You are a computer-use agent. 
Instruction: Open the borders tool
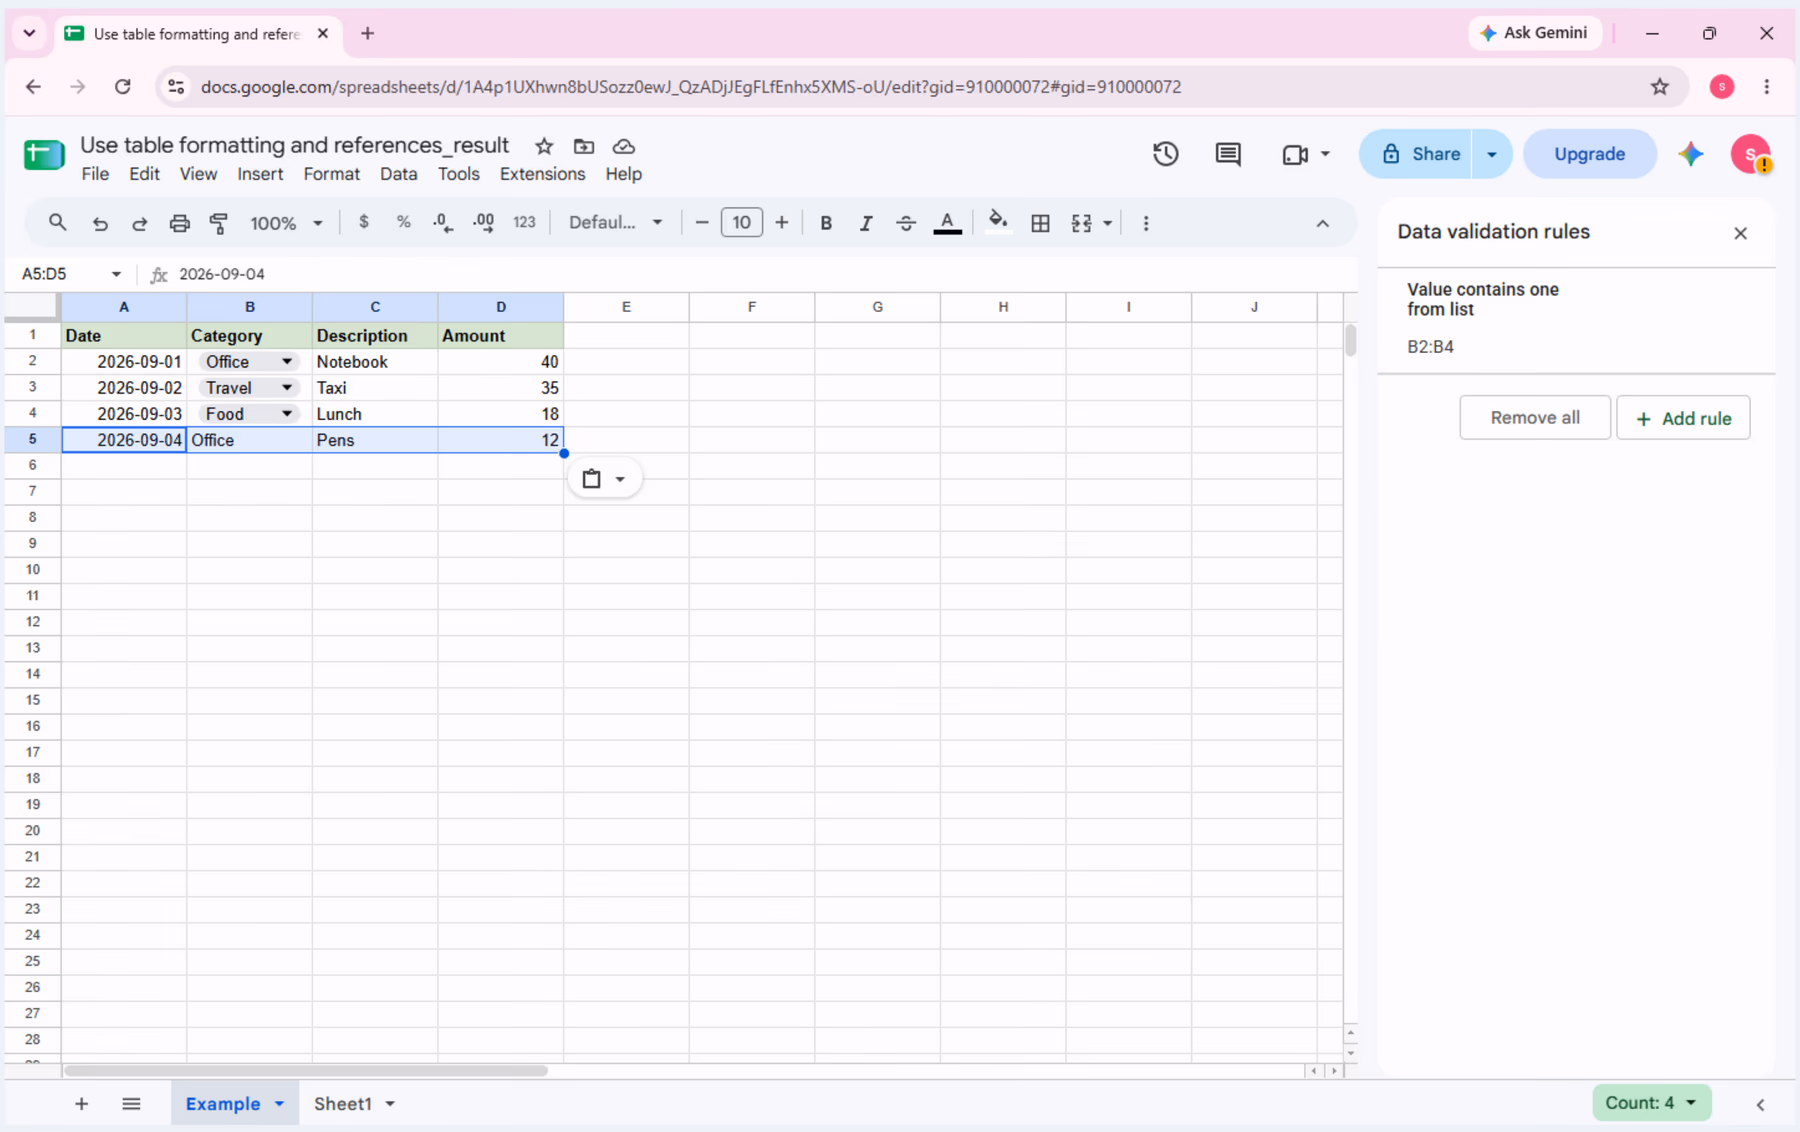pos(1040,223)
